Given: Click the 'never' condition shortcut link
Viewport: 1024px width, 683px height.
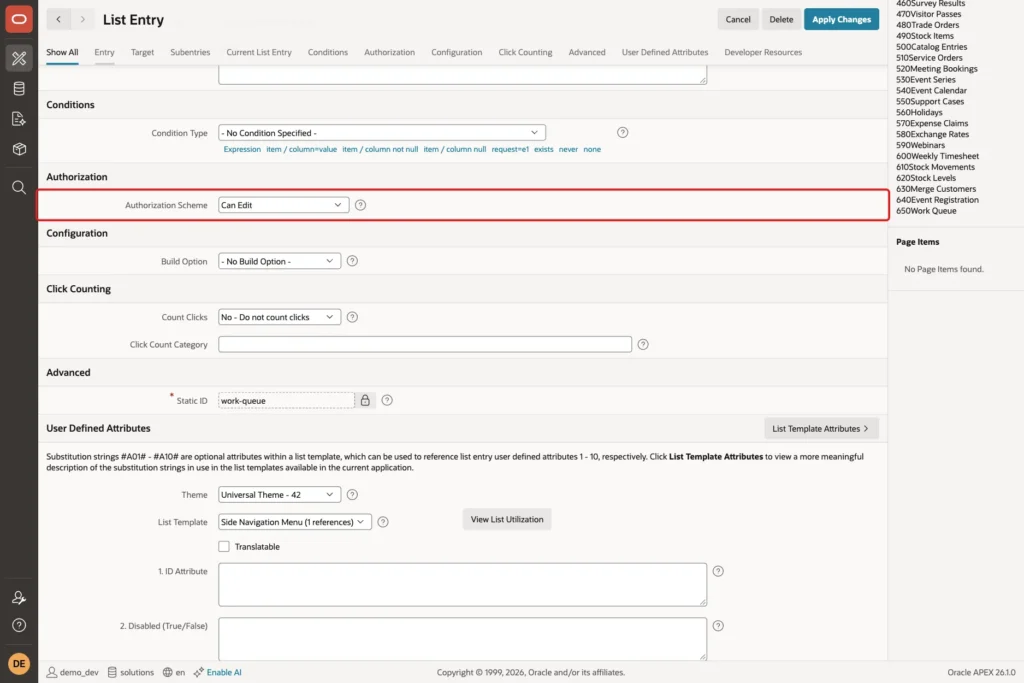Looking at the screenshot, I should point(568,150).
